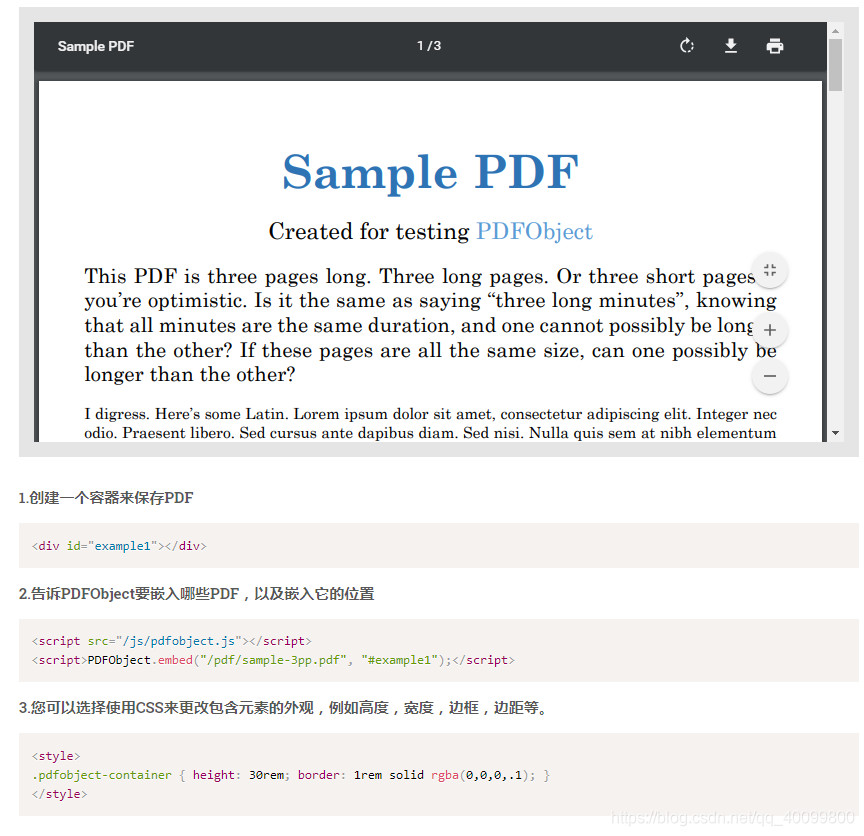
Task: Click 'This PDF is three pages long' paragraph
Action: pos(430,325)
